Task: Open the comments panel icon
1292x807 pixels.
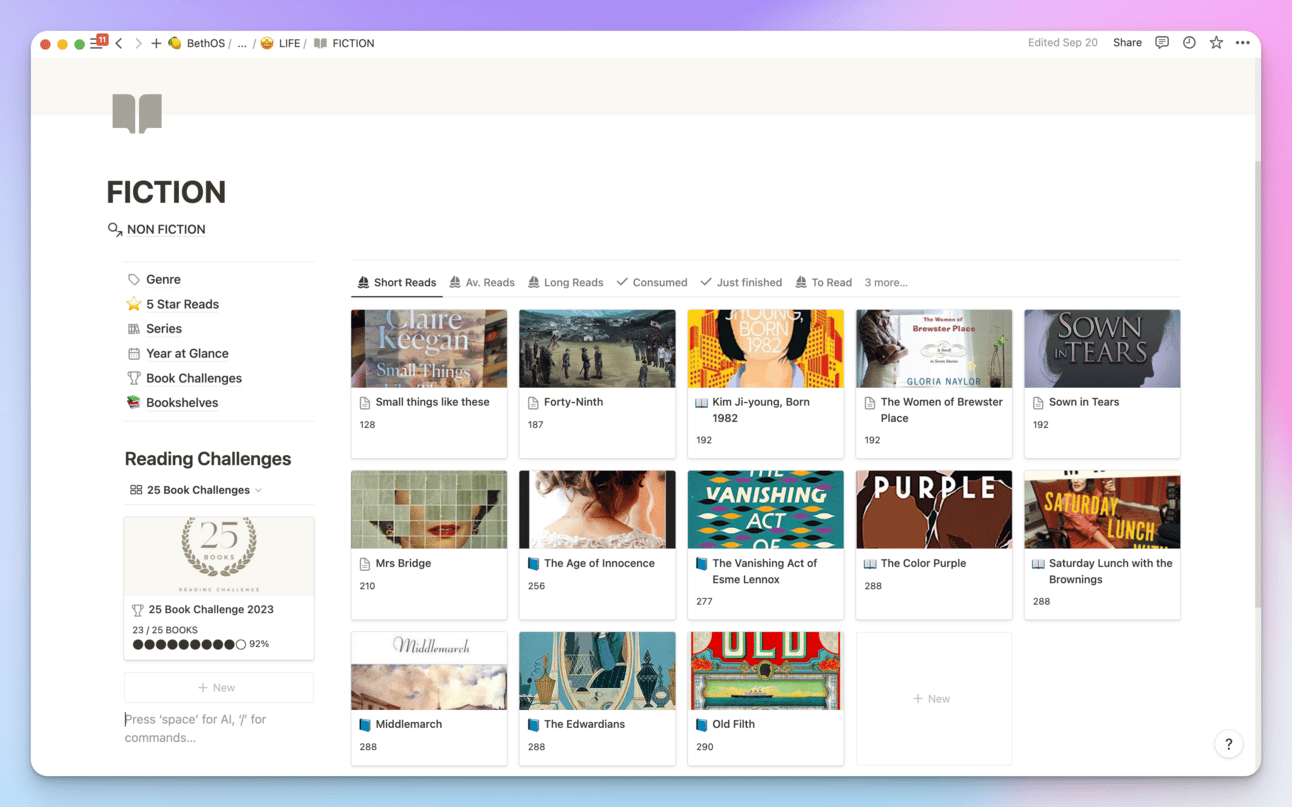Action: click(x=1162, y=43)
